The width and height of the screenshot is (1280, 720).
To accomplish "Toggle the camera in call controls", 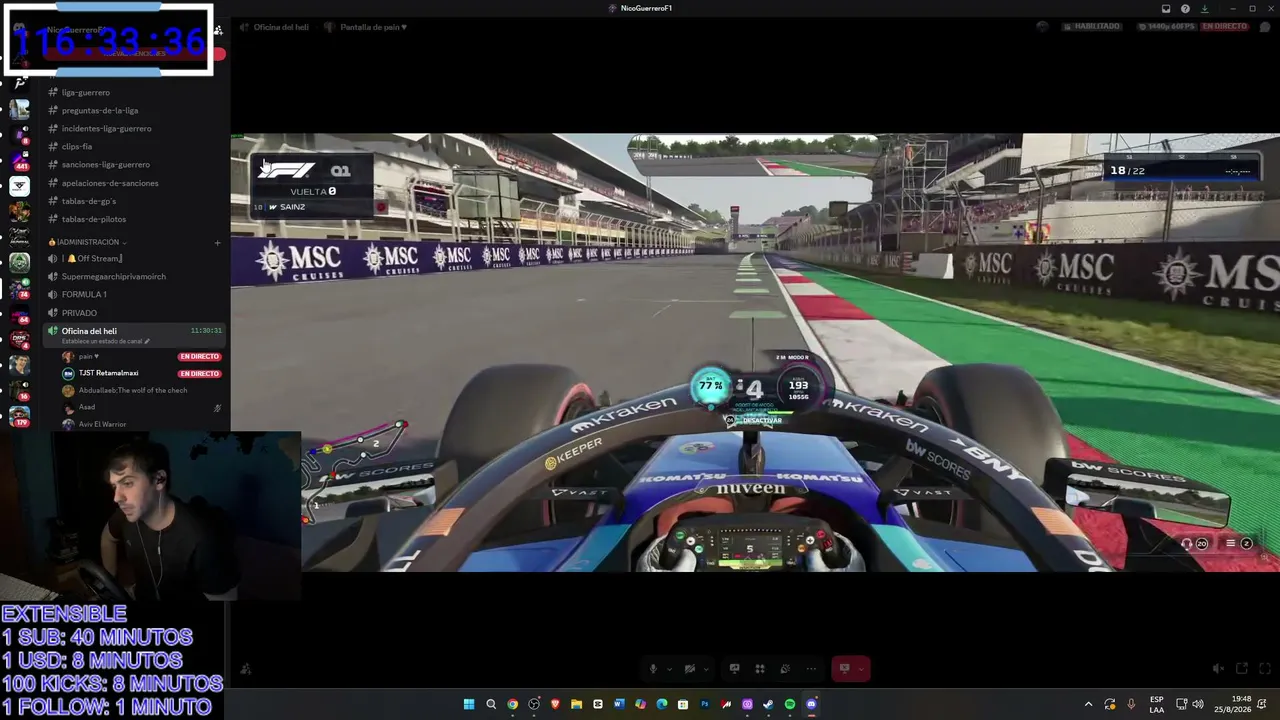I will coord(690,669).
